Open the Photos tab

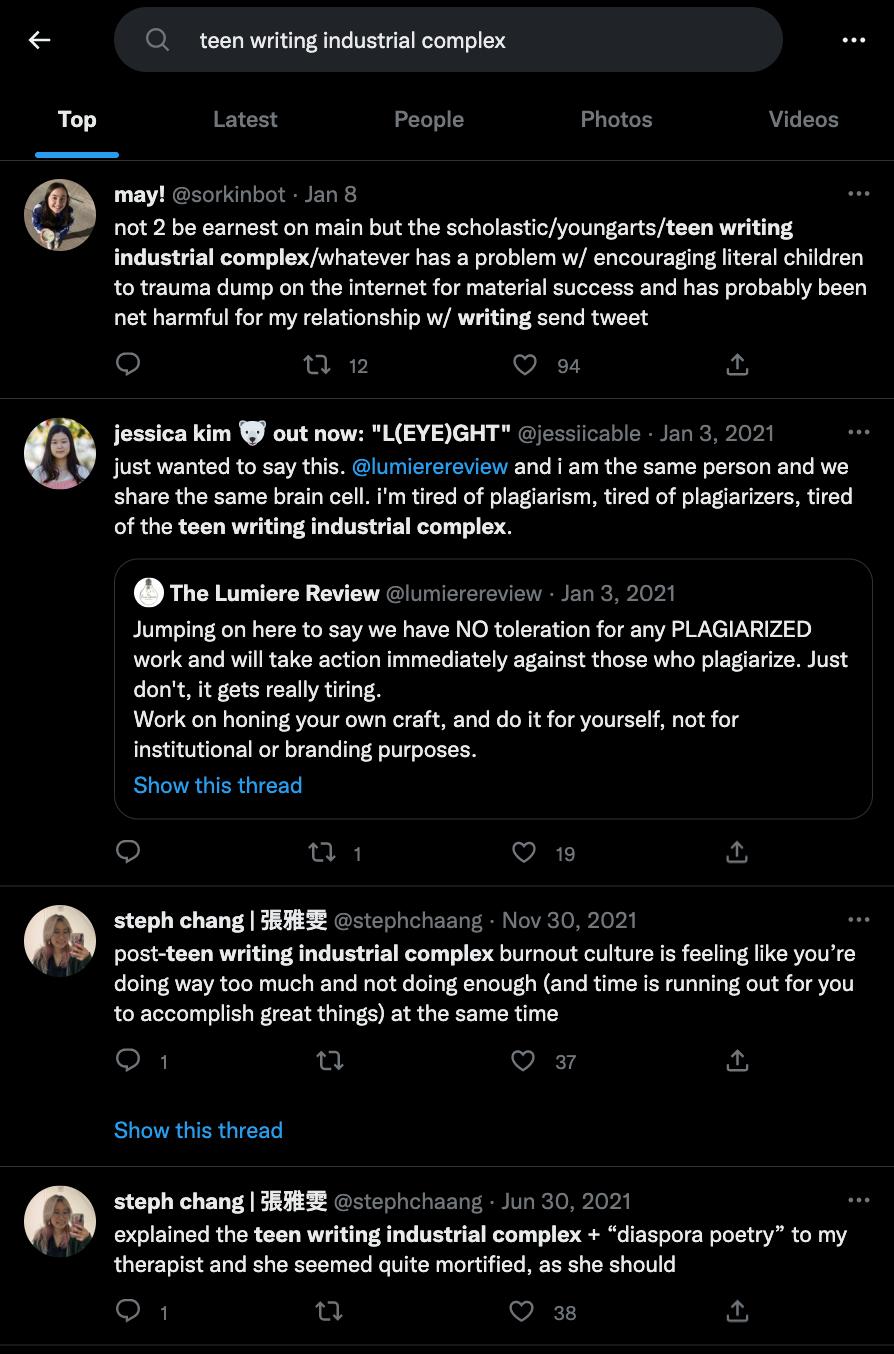point(616,120)
